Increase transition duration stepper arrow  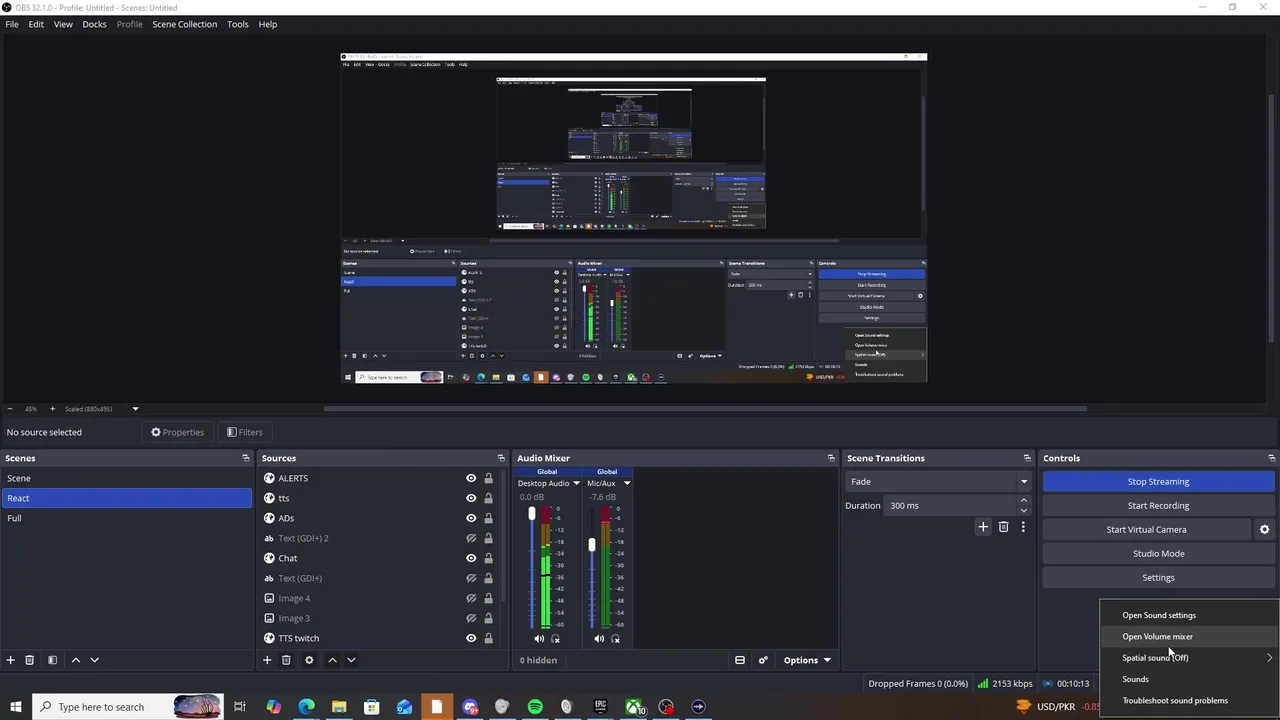[1023, 501]
